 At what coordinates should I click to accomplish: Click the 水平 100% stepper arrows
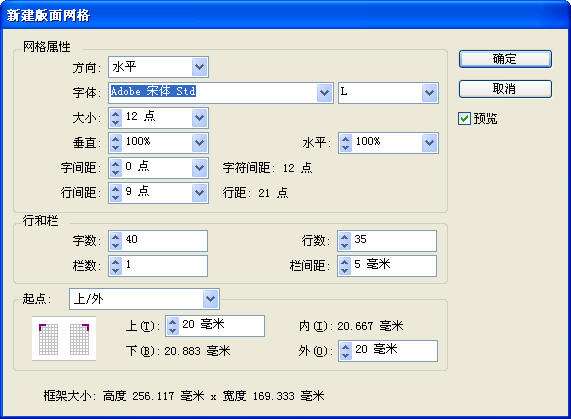click(x=346, y=143)
